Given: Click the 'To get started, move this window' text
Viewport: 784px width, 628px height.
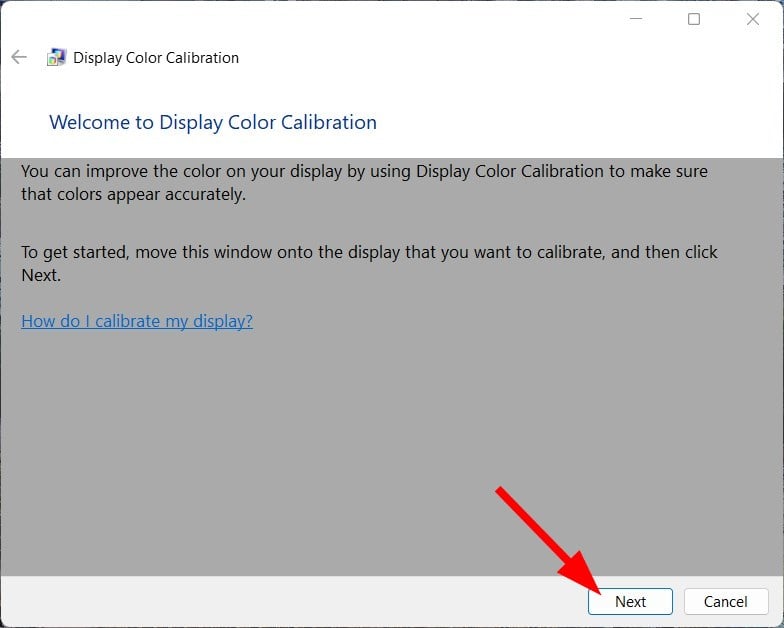Looking at the screenshot, I should coord(369,263).
